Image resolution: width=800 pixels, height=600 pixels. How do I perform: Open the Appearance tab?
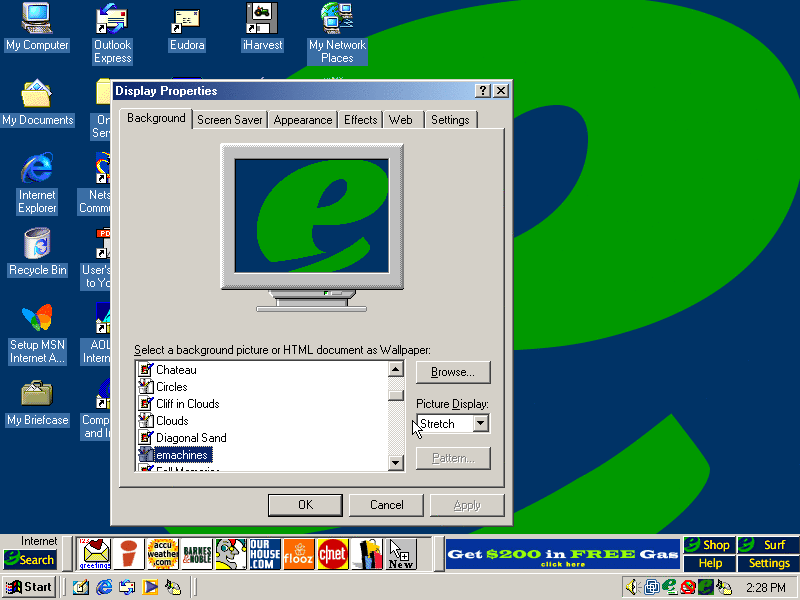click(302, 120)
